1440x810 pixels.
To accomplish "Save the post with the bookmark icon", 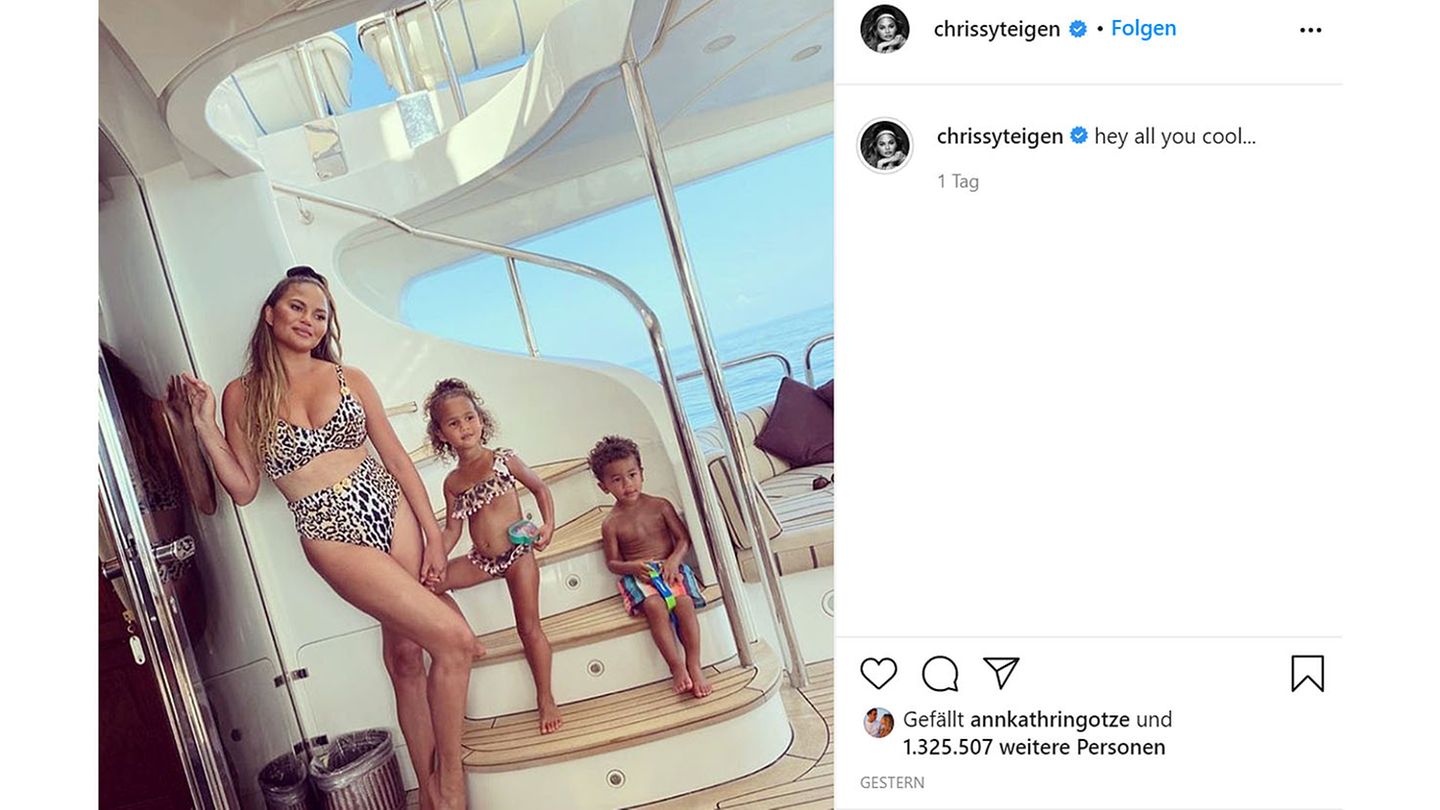I will click(1307, 673).
